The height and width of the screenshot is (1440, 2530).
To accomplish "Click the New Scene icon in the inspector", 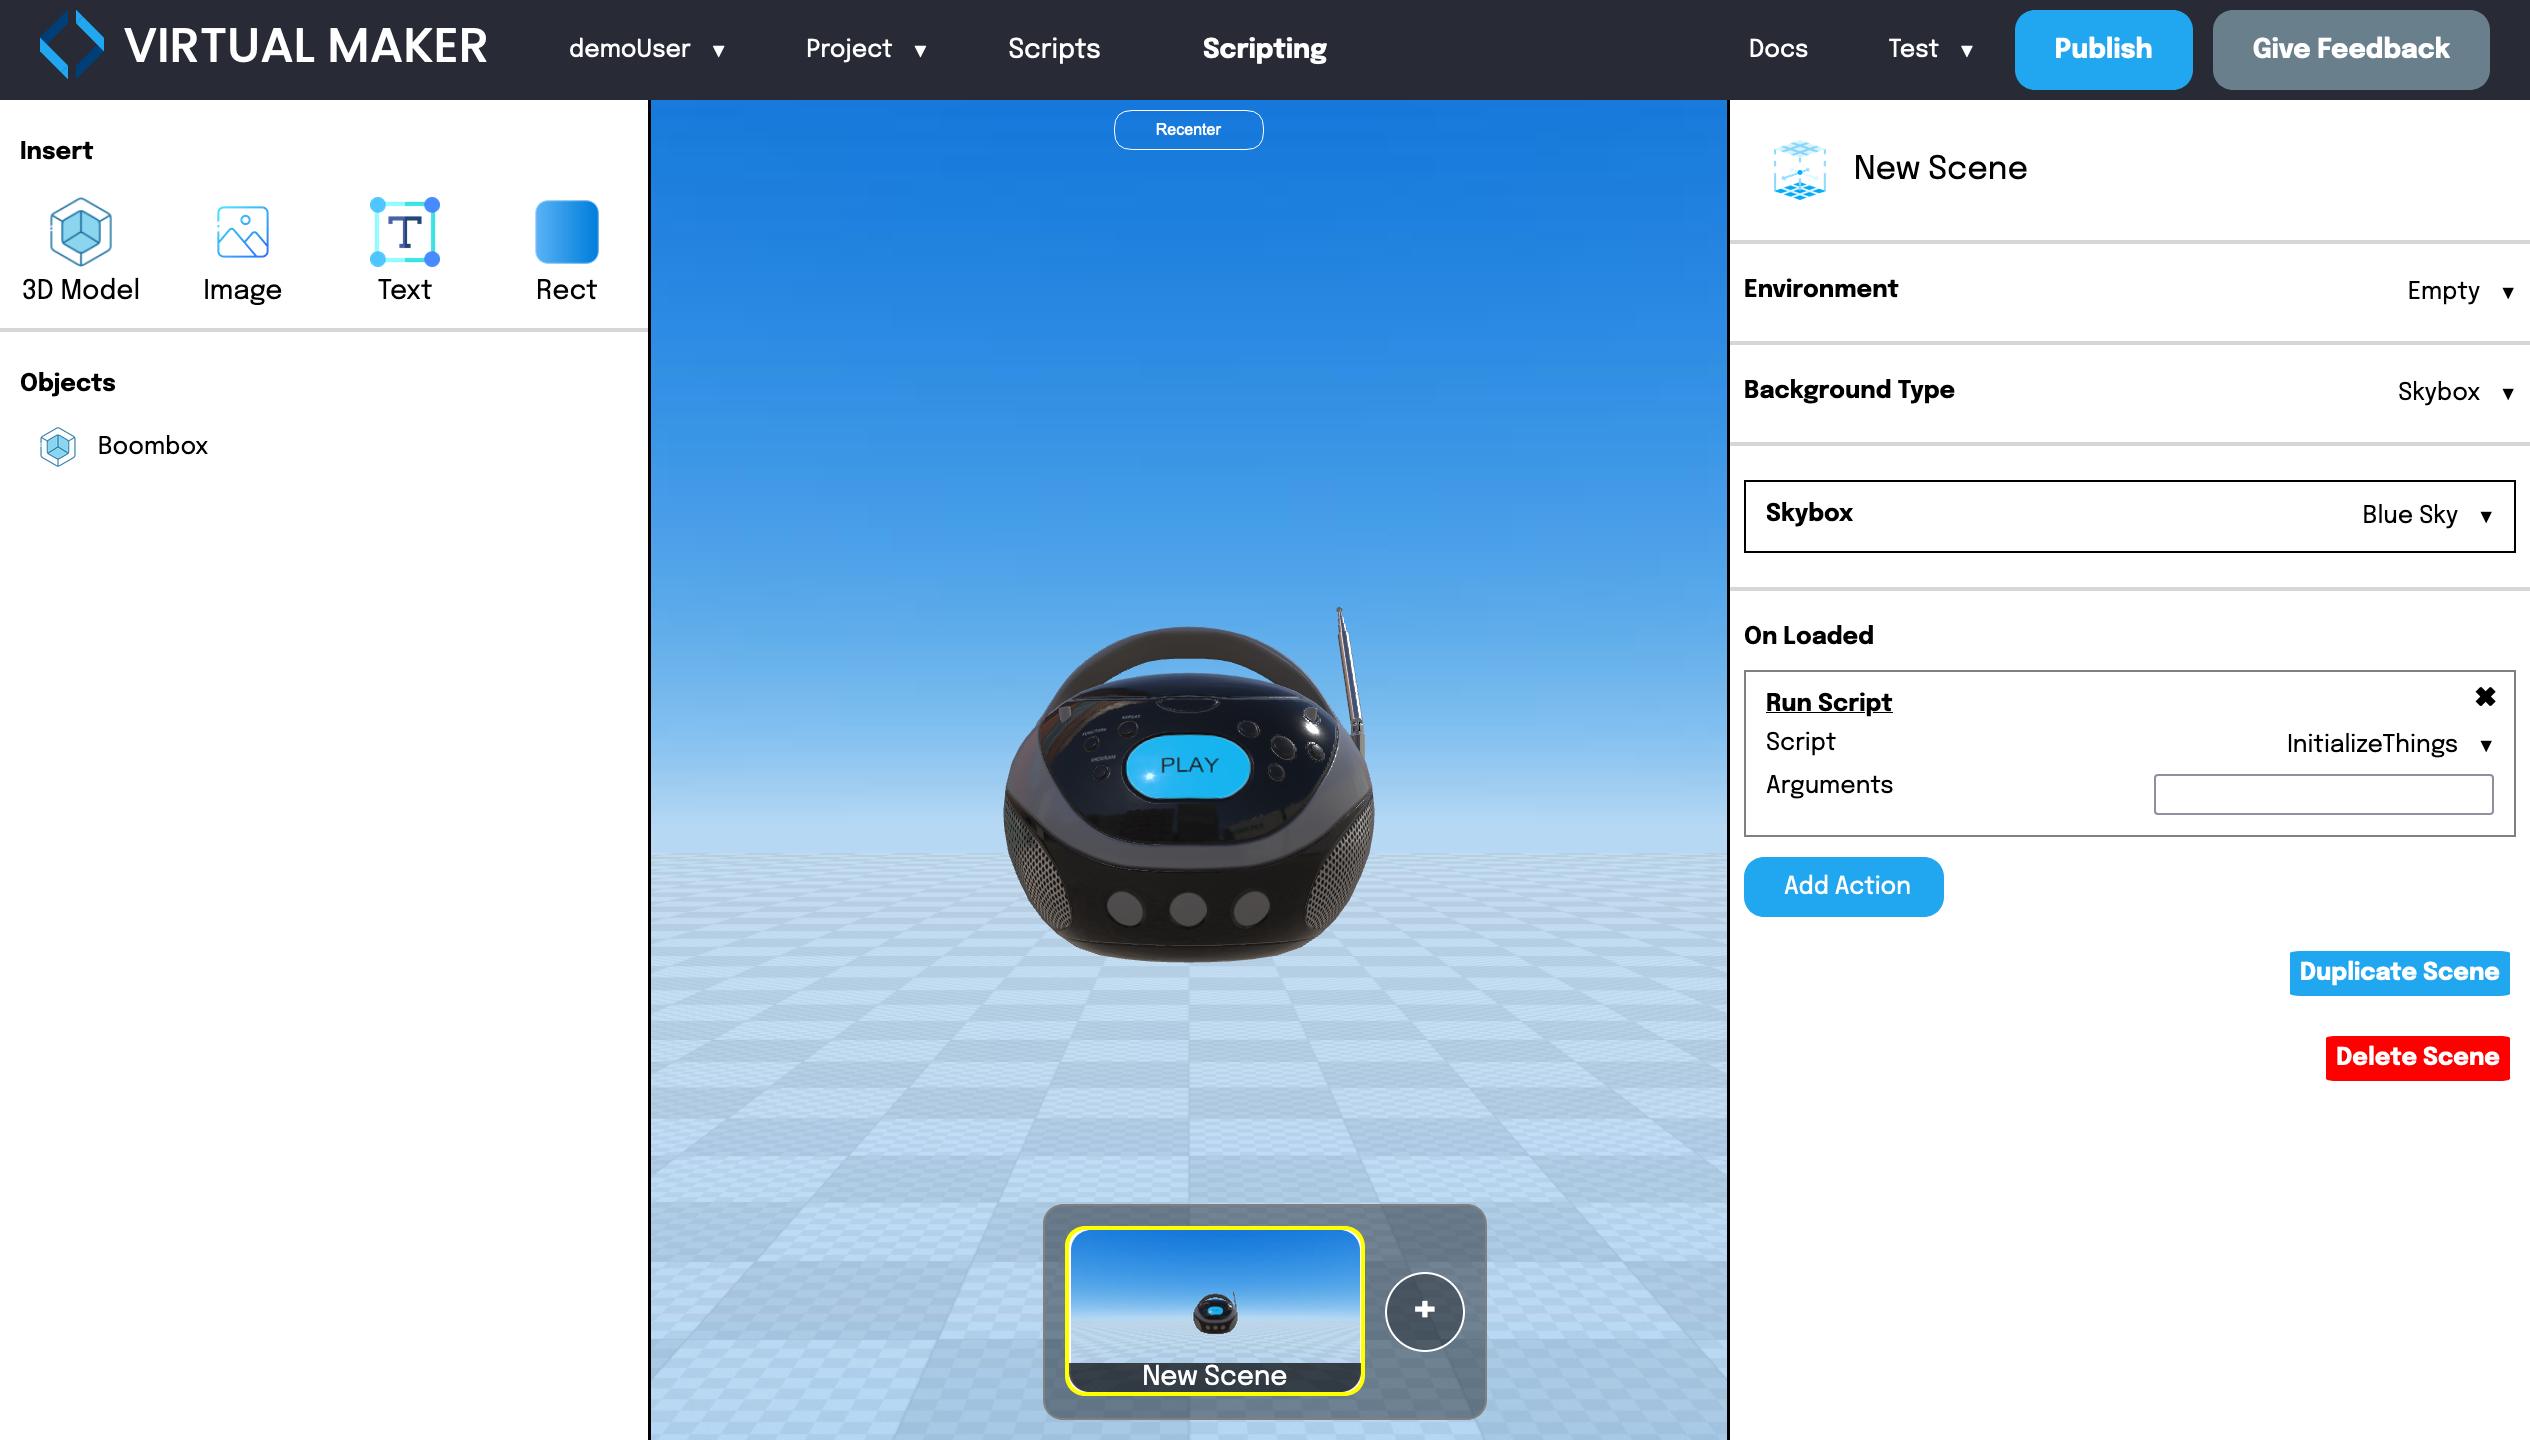I will click(x=1799, y=168).
